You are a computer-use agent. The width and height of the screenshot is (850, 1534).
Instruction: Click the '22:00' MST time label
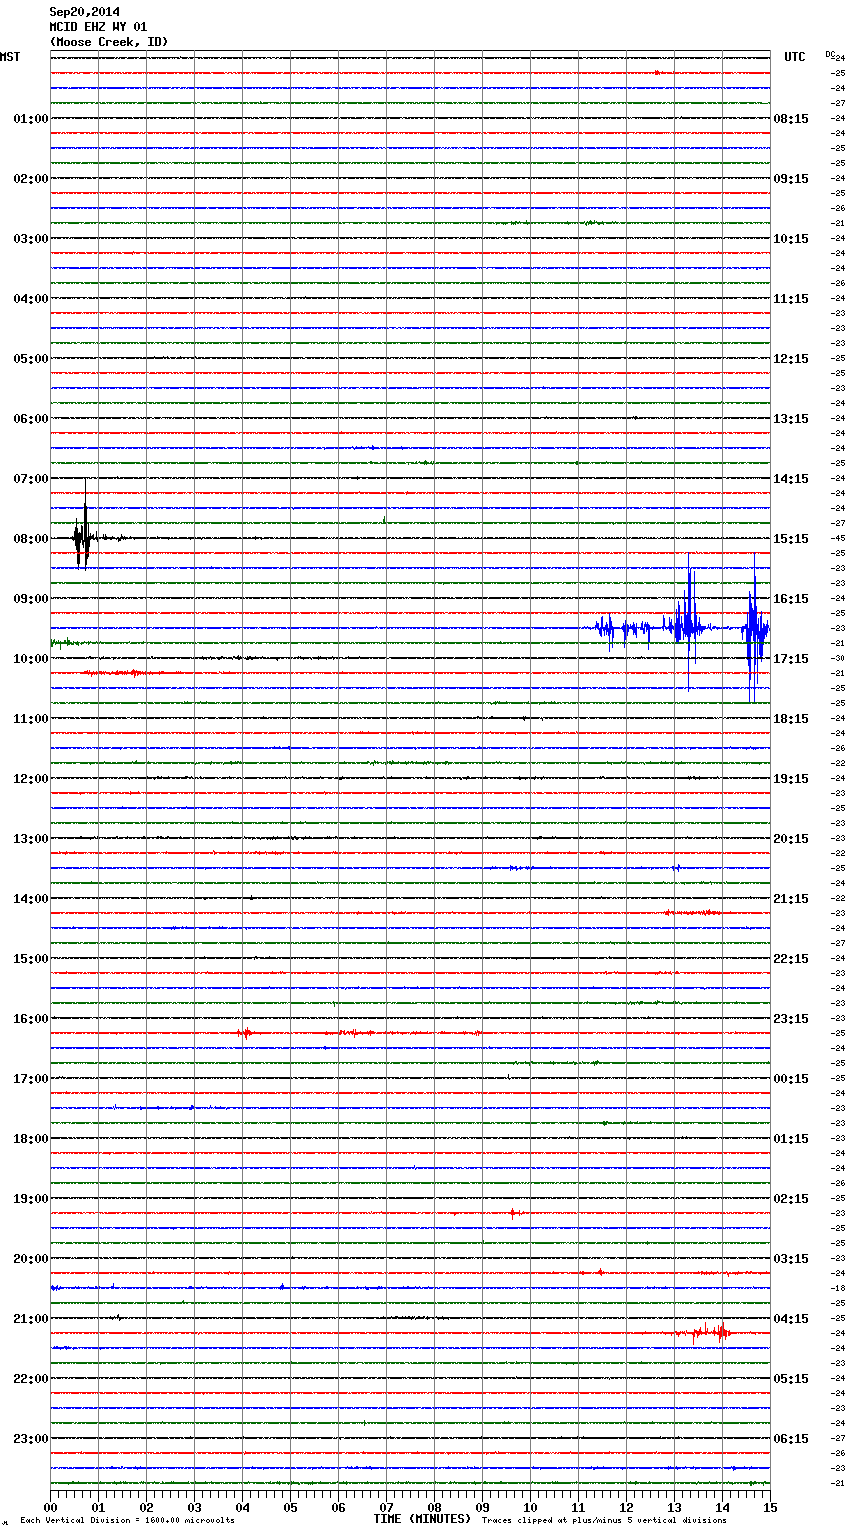pyautogui.click(x=30, y=1379)
